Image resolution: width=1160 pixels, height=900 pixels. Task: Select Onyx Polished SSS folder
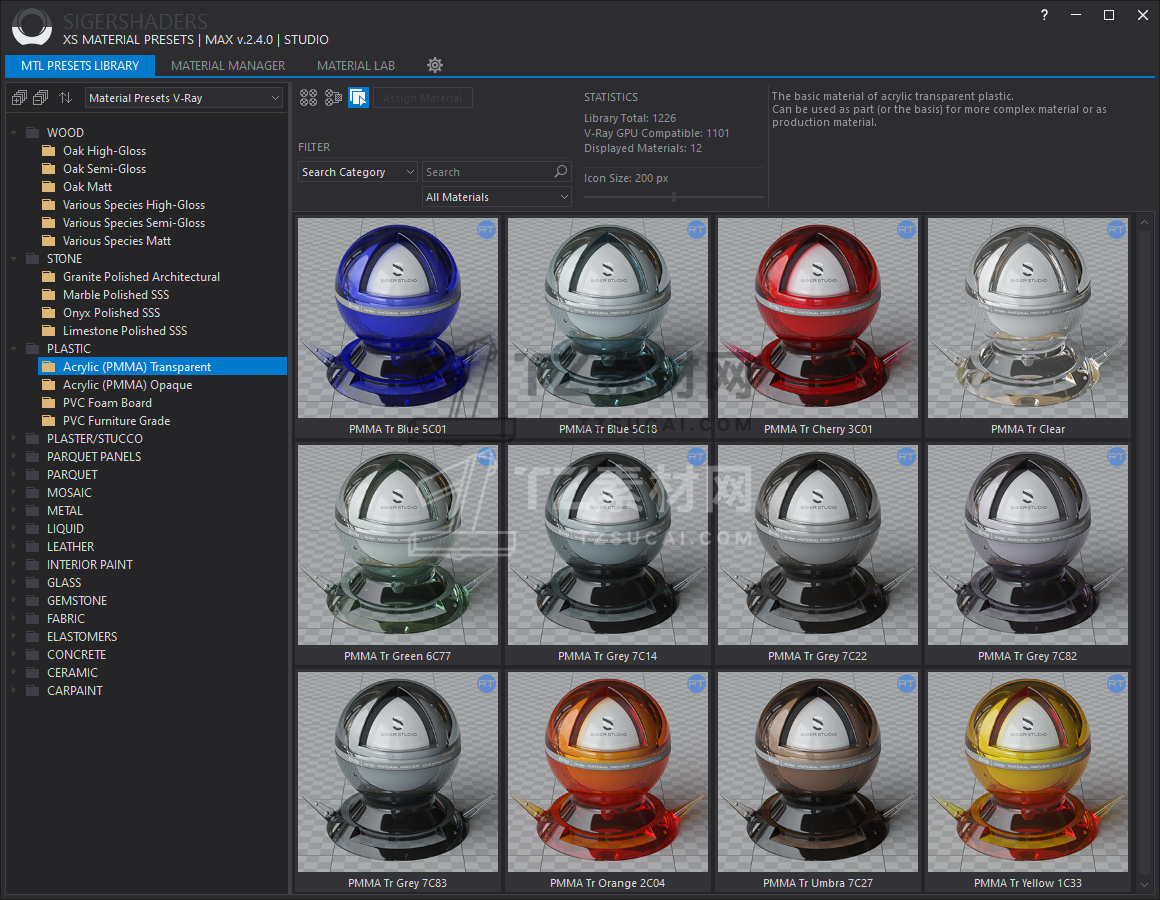click(111, 313)
